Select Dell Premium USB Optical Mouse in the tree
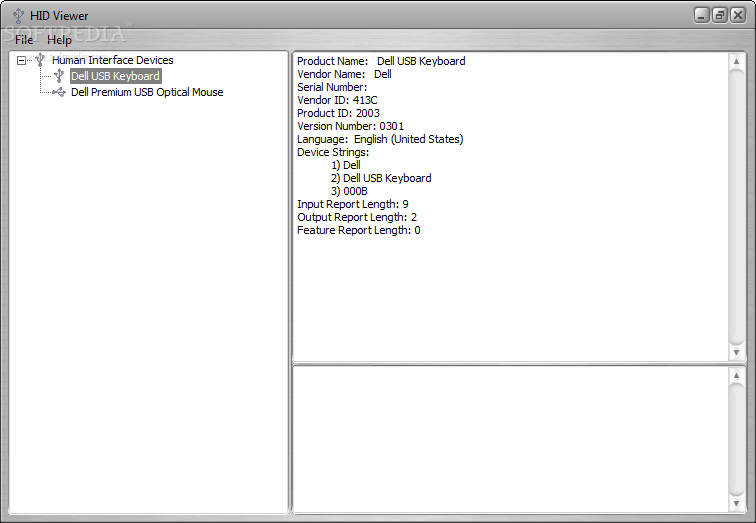The width and height of the screenshot is (756, 523). [x=147, y=92]
